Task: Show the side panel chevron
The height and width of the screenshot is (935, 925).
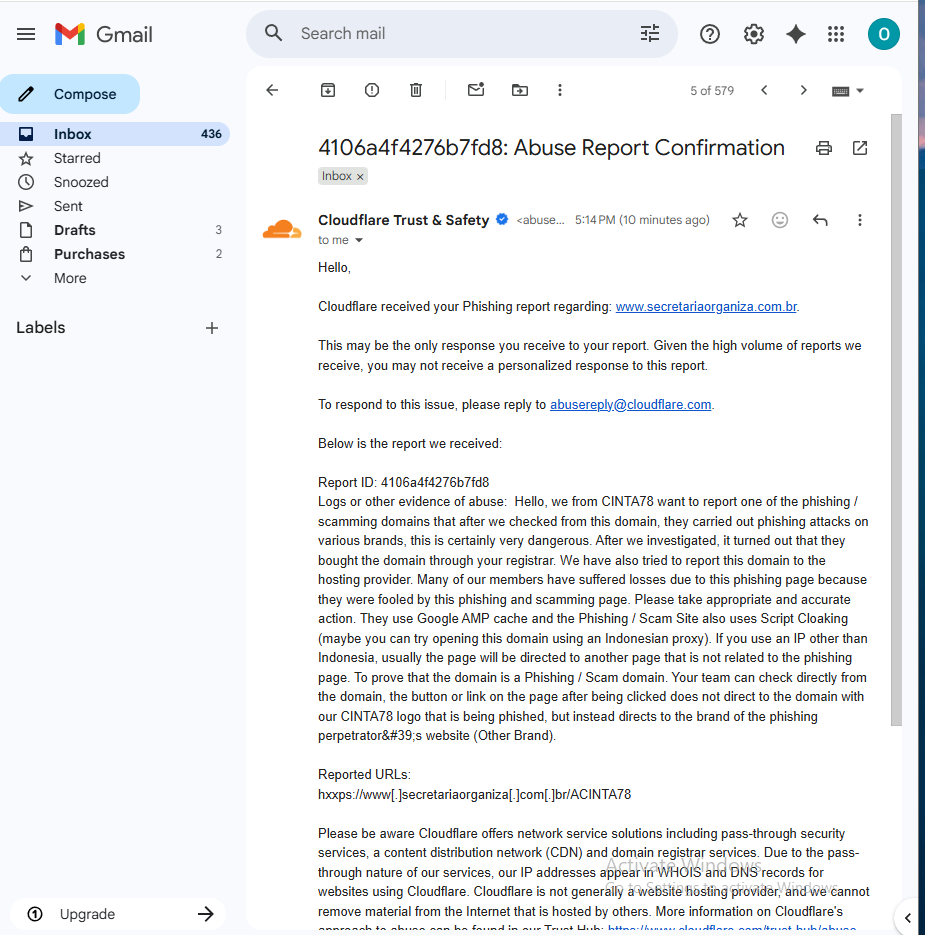Action: [908, 918]
